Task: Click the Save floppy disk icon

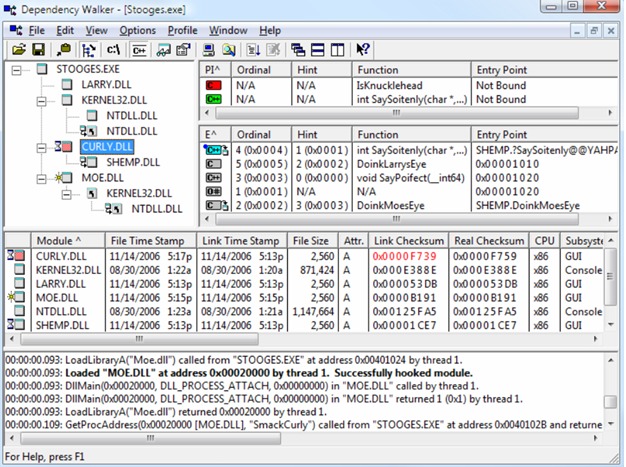Action: click(39, 50)
